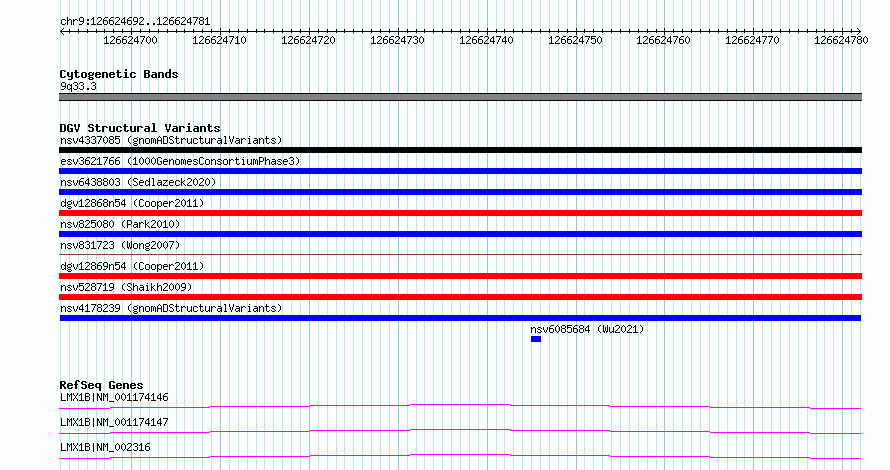The width and height of the screenshot is (890, 470).
Task: Select the gray 9q33.3 cytogenetic band bar
Action: [x=460, y=97]
